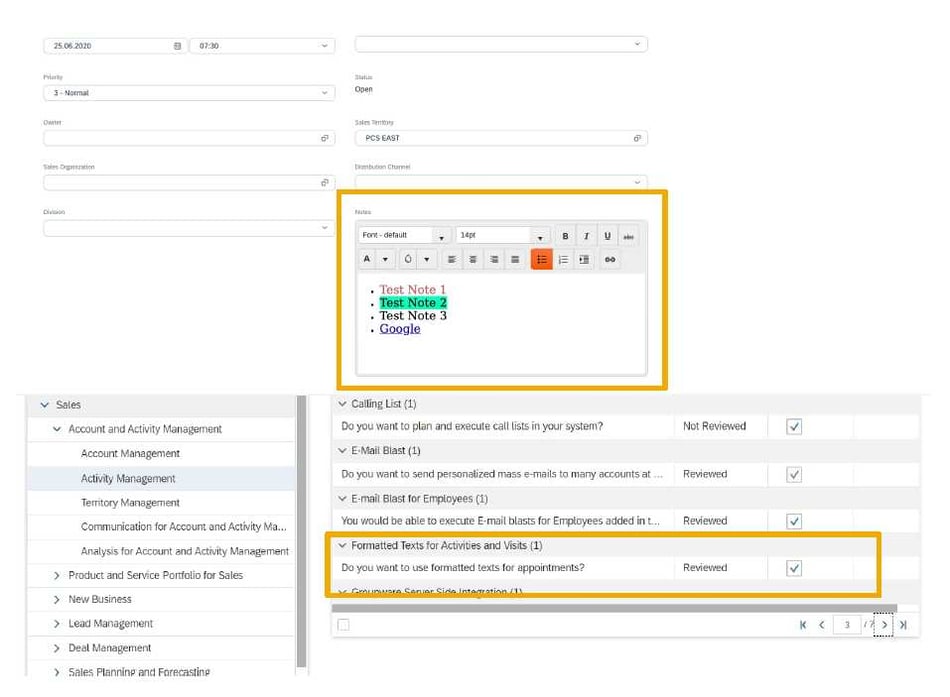Toggle the numbered list button
The image size is (950, 697).
[x=563, y=259]
